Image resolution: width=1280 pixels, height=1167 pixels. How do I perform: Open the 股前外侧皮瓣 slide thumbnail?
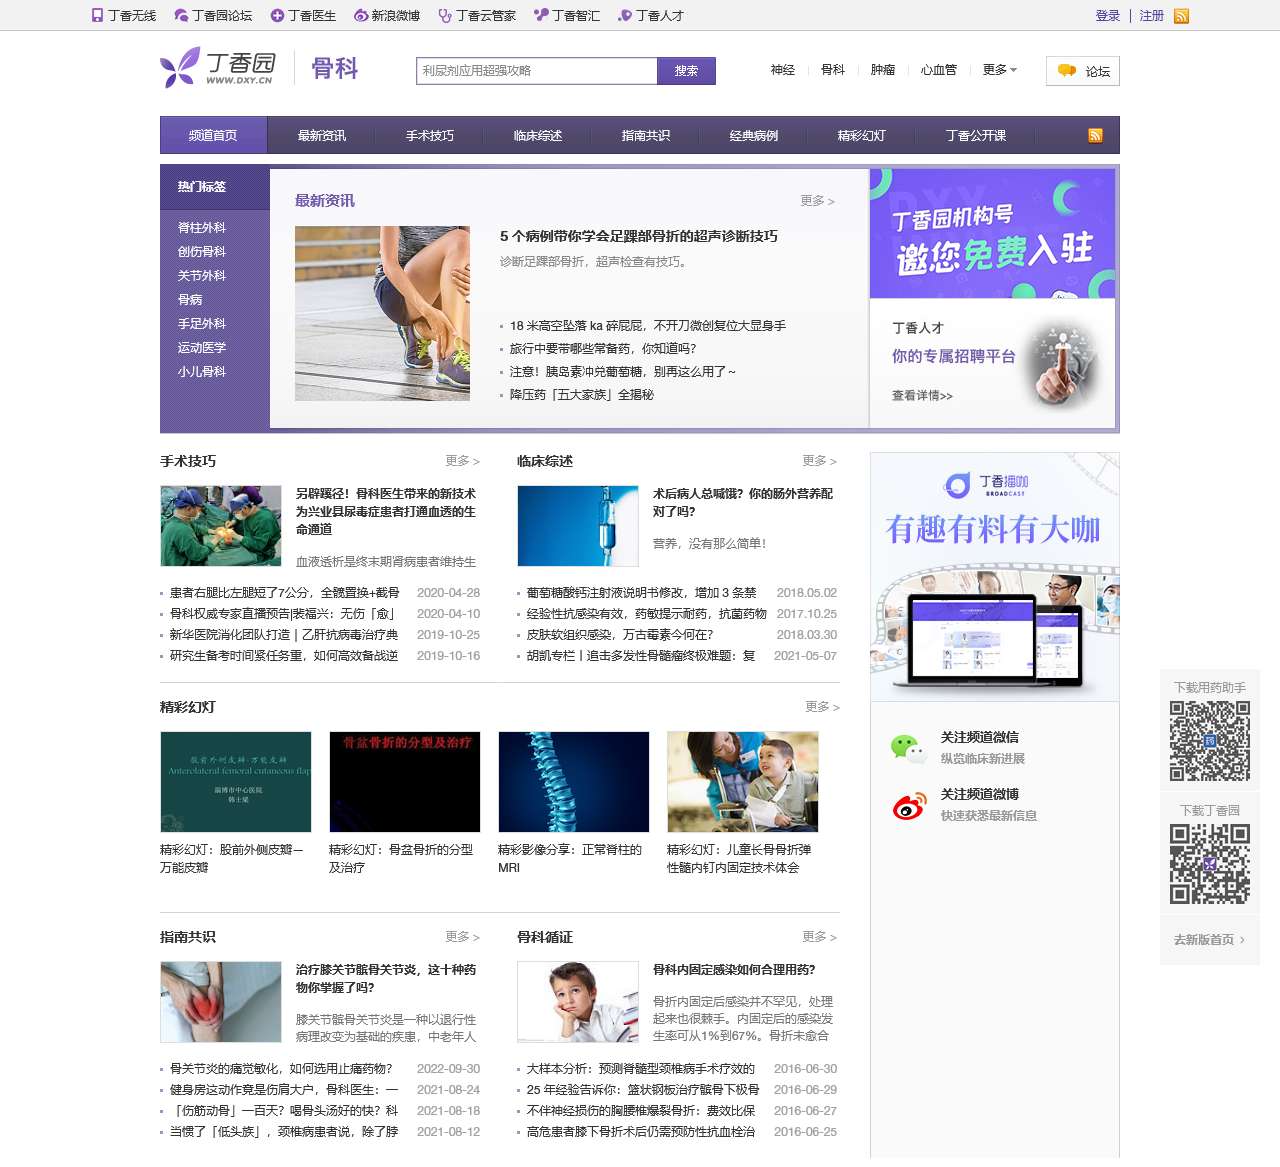(236, 781)
